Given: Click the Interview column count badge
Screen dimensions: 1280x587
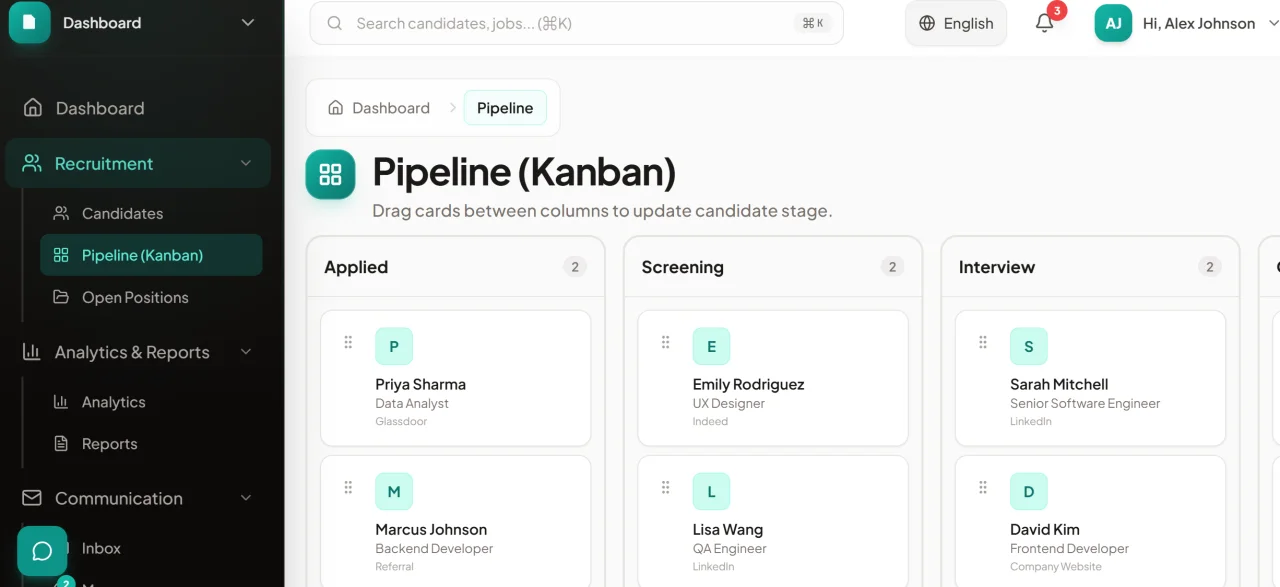Looking at the screenshot, I should coord(1209,267).
